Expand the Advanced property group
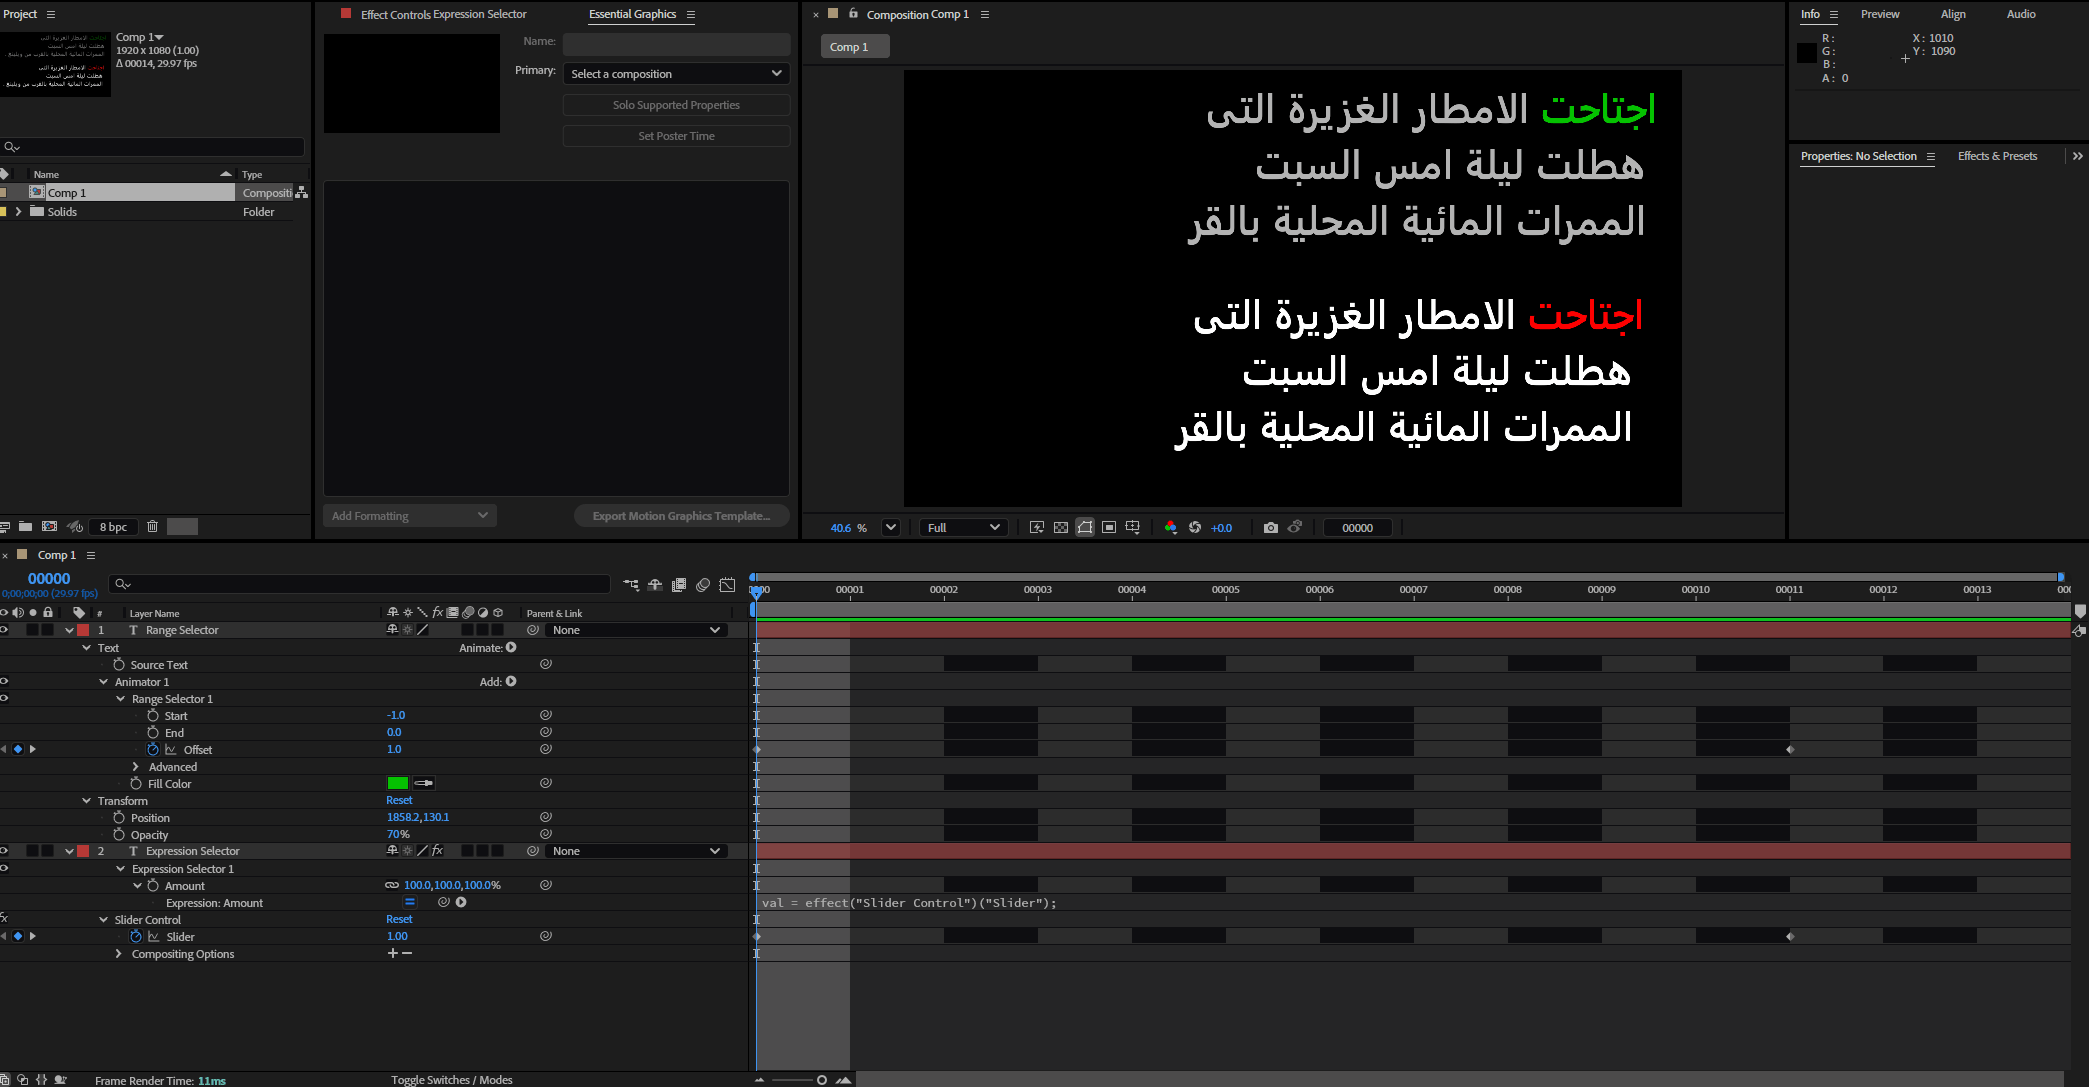This screenshot has width=2089, height=1087. 136,767
